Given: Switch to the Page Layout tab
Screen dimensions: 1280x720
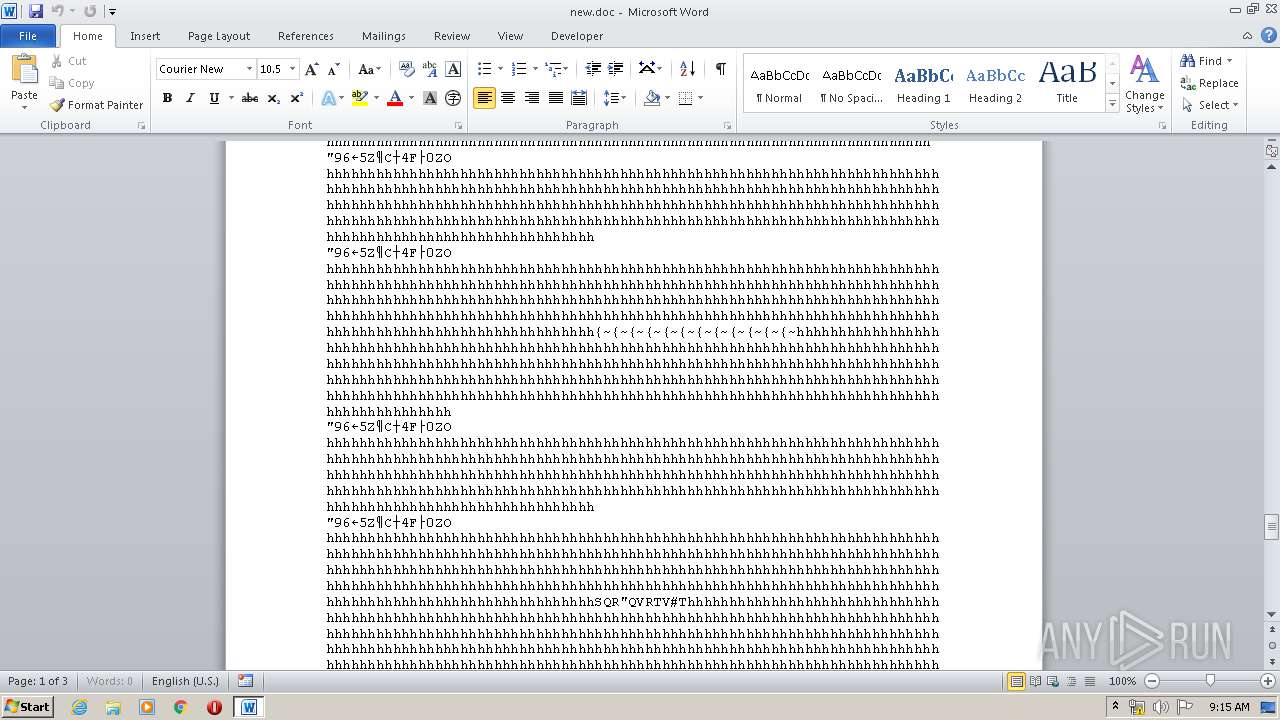Looking at the screenshot, I should click(x=219, y=35).
